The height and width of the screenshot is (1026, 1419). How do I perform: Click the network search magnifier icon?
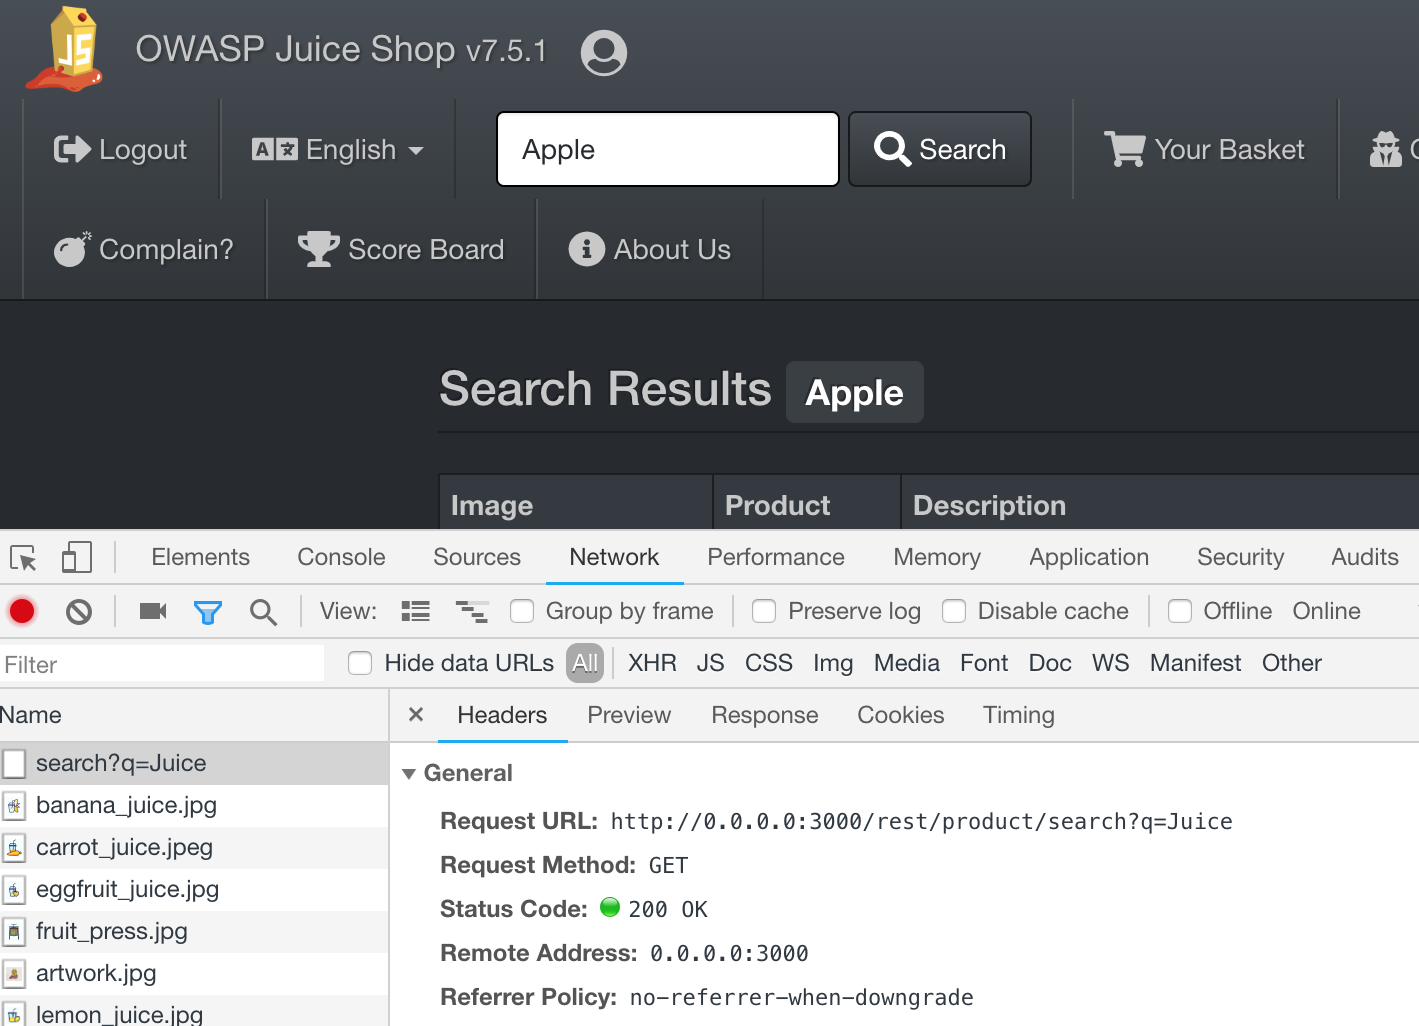(x=263, y=612)
